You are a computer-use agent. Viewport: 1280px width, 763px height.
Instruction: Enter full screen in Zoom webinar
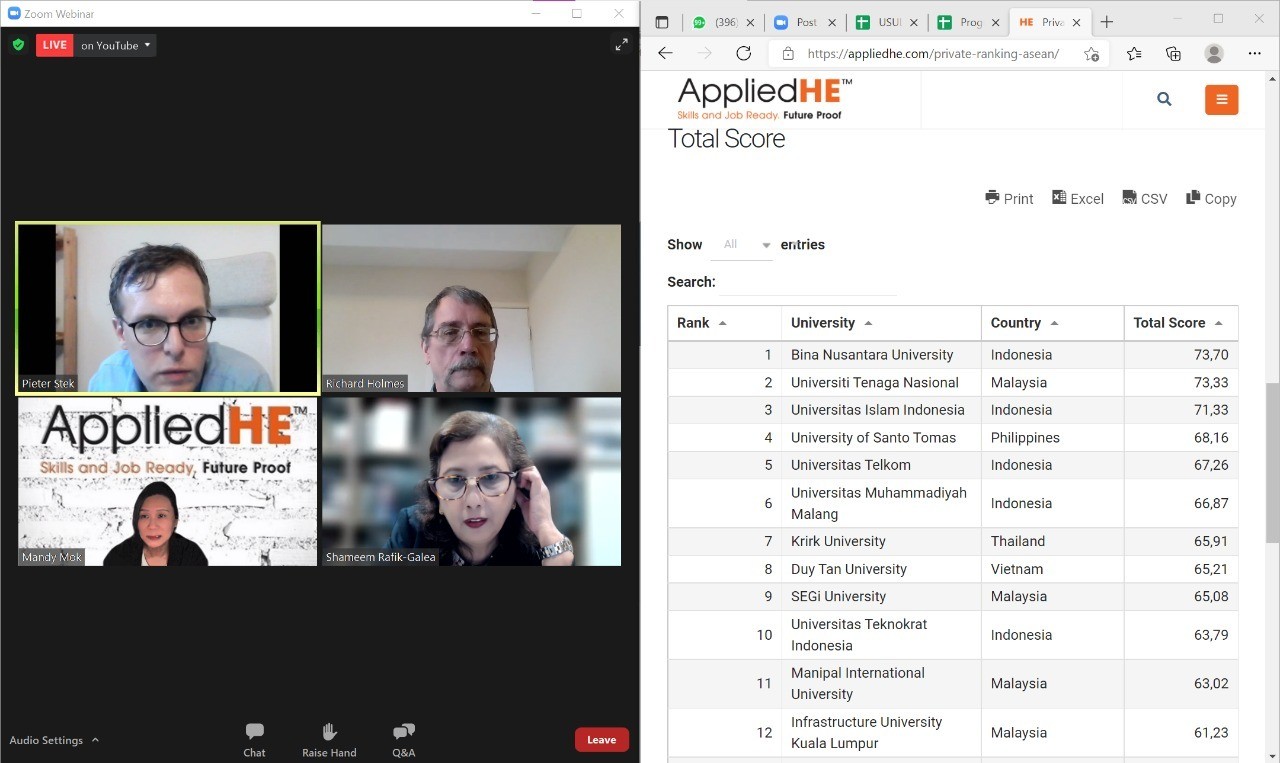click(x=621, y=44)
